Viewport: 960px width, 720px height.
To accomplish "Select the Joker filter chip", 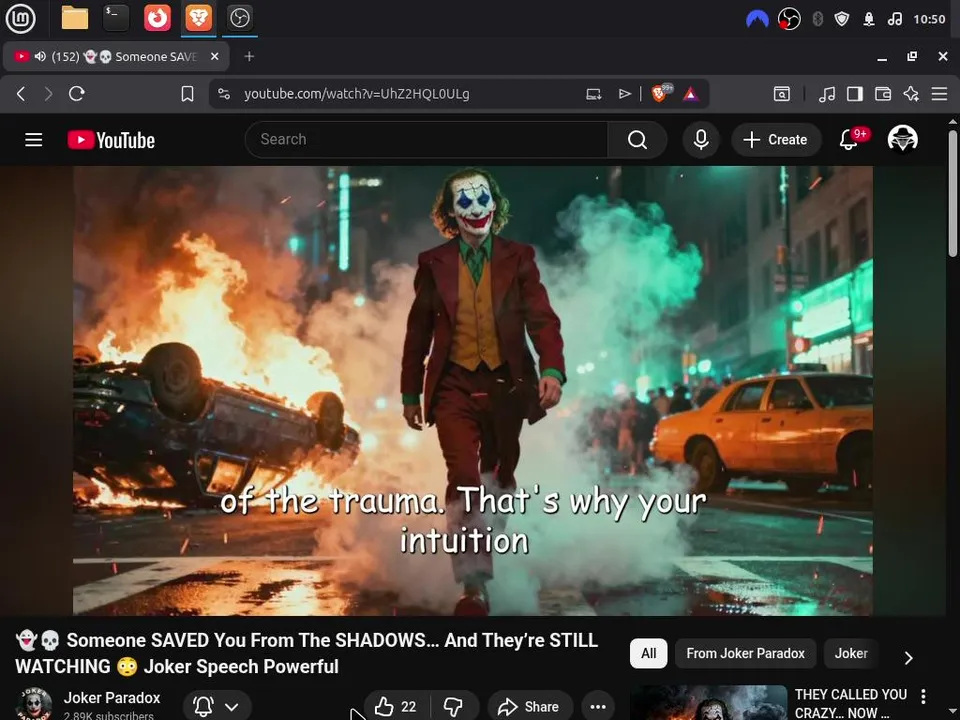I will pyautogui.click(x=851, y=653).
